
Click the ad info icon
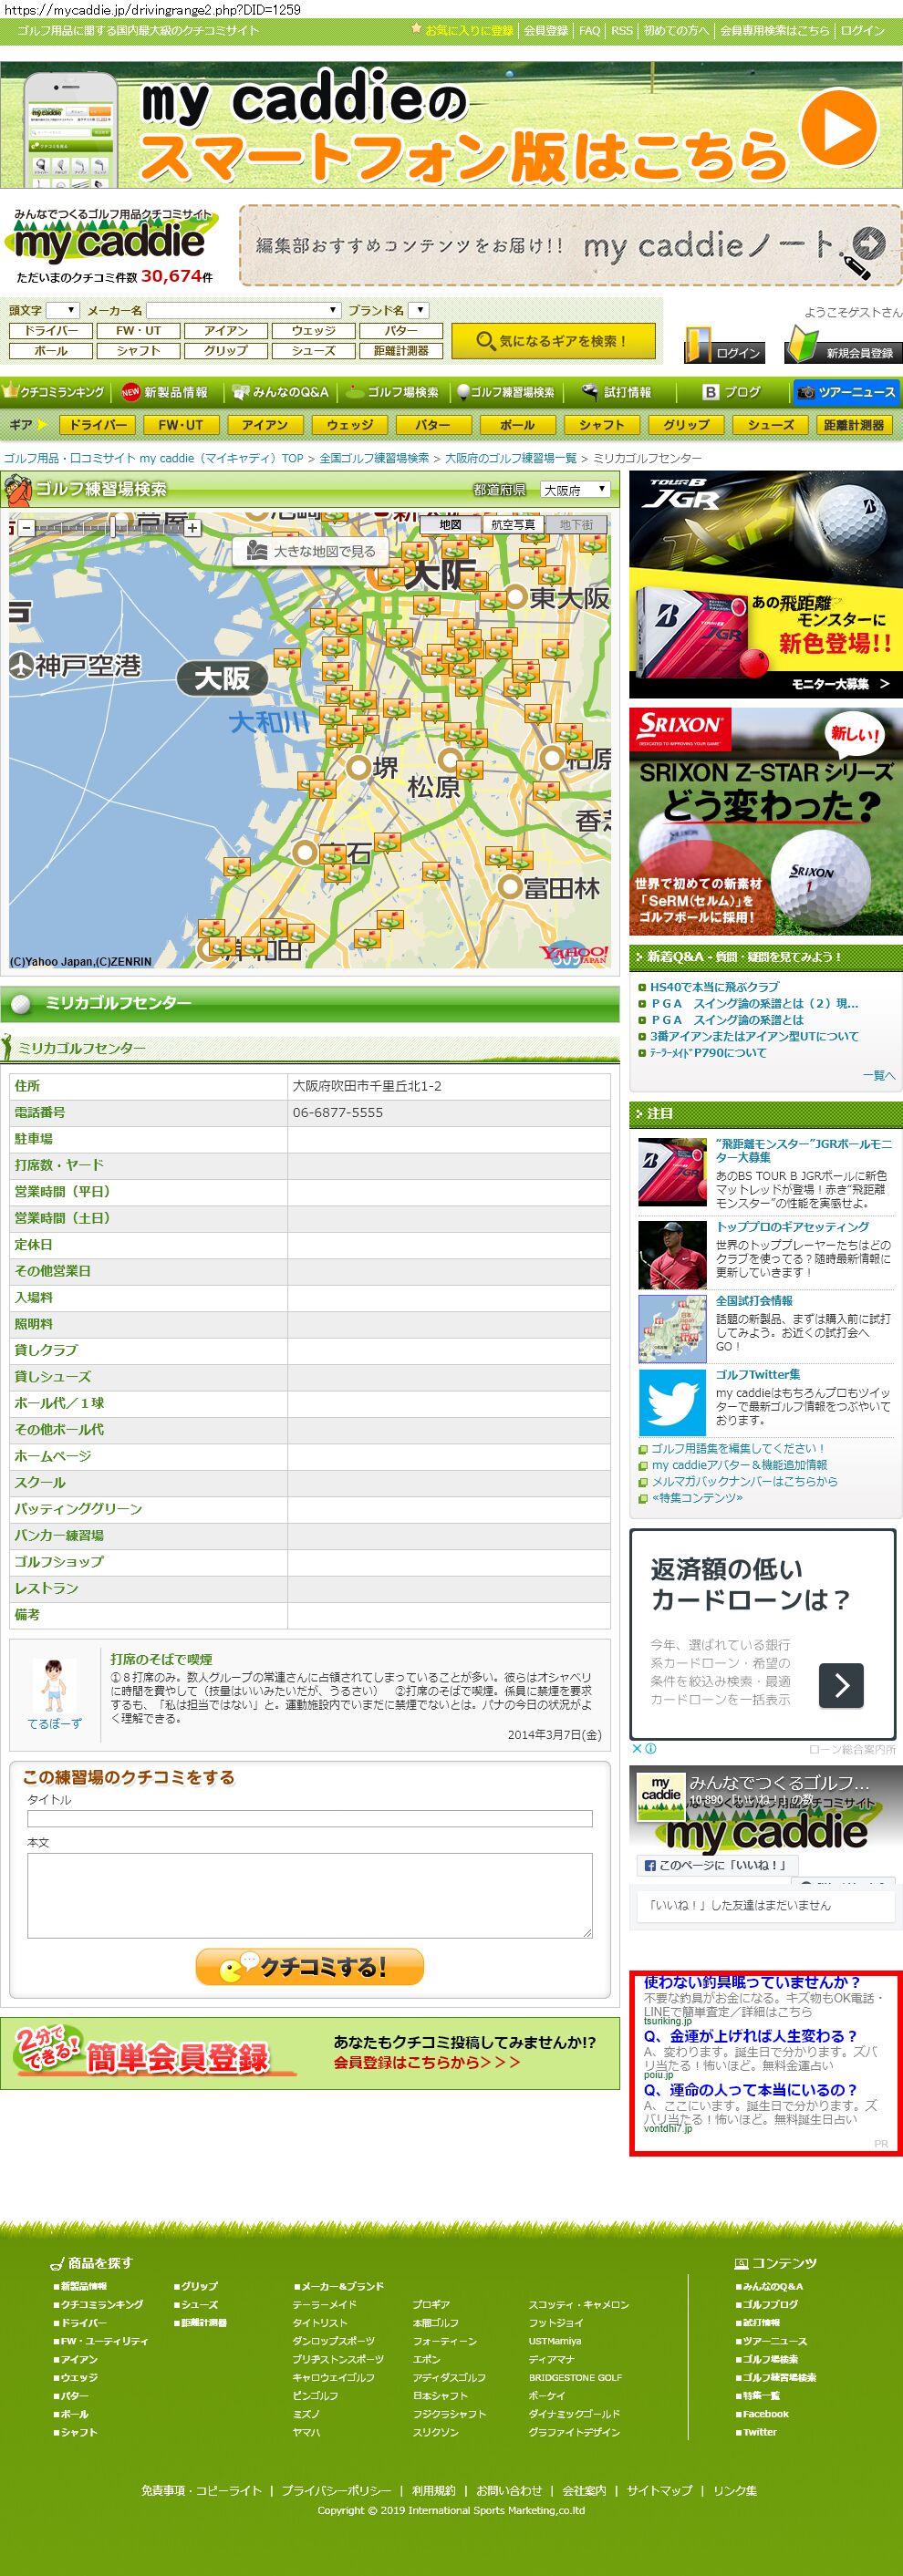[x=650, y=1749]
